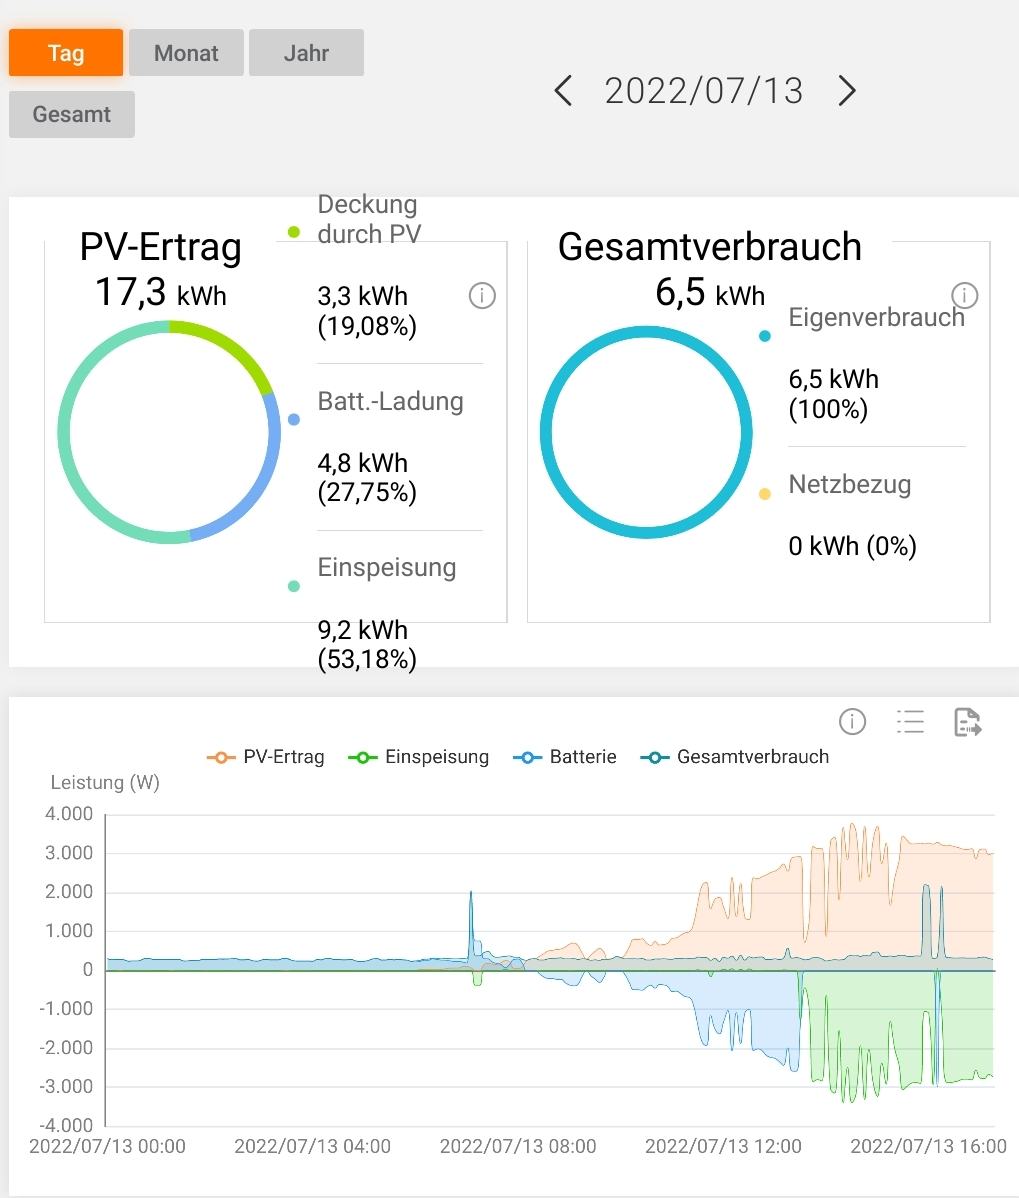Image resolution: width=1019 pixels, height=1198 pixels.
Task: Toggle Einspeisung series in chart legend
Action: [419, 757]
